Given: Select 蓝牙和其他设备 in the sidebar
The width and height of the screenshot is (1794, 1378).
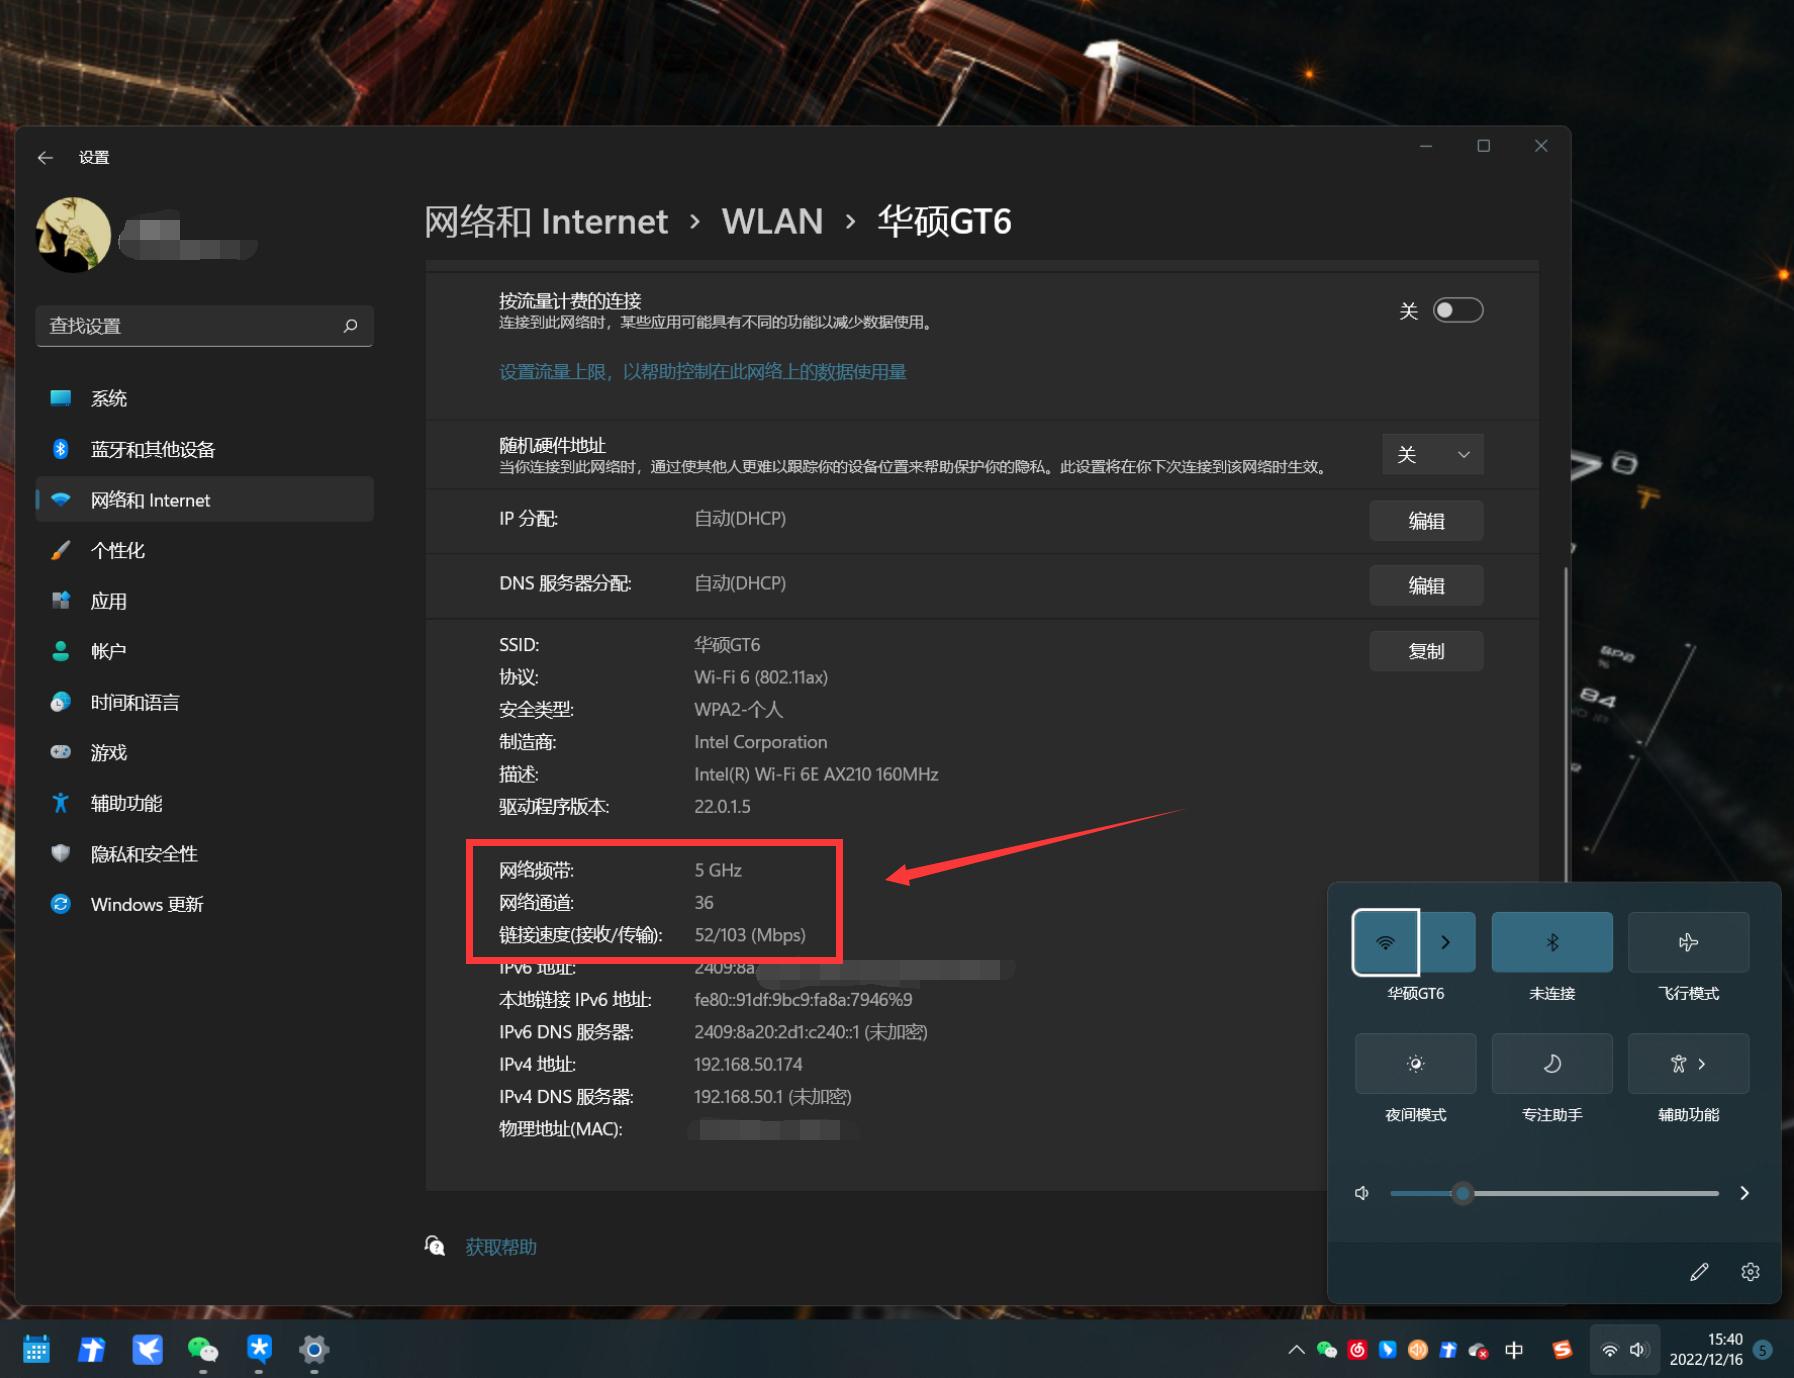Looking at the screenshot, I should 153,450.
